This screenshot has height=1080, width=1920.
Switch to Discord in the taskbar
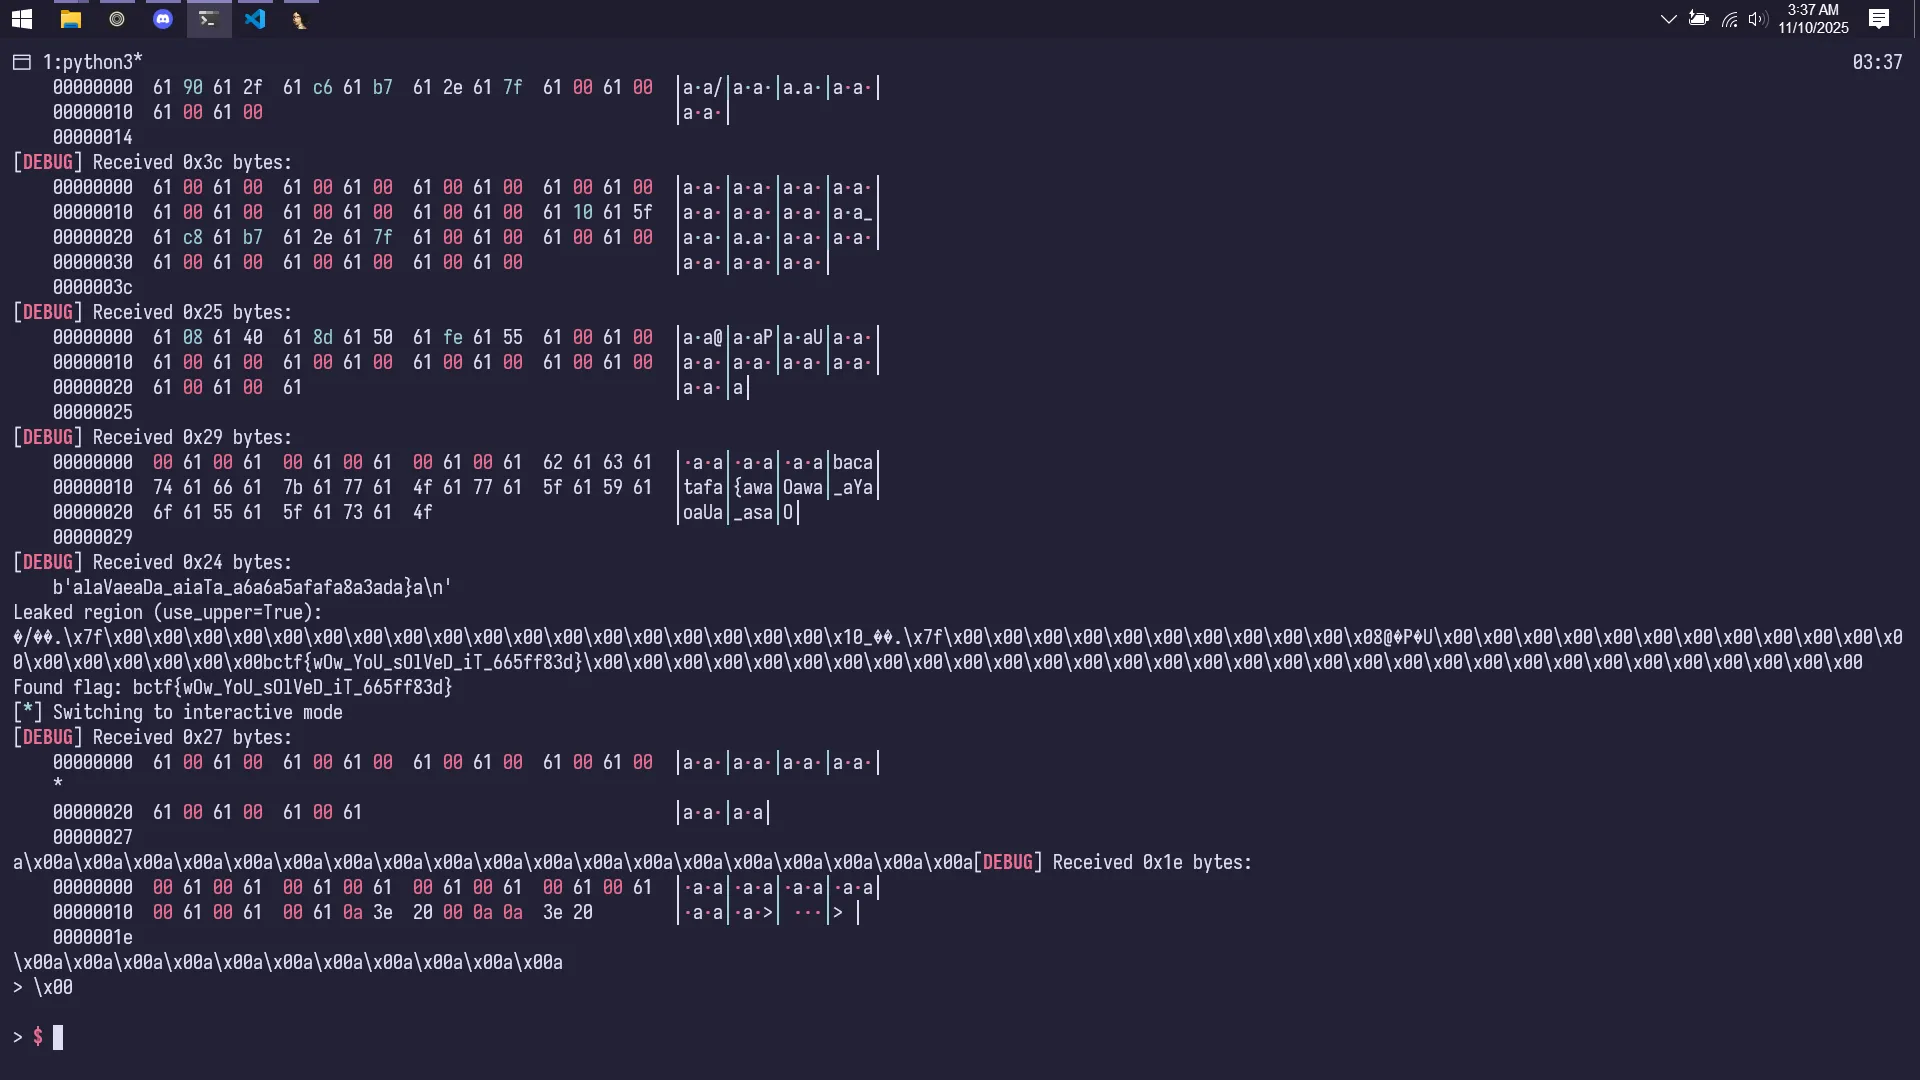(x=163, y=19)
